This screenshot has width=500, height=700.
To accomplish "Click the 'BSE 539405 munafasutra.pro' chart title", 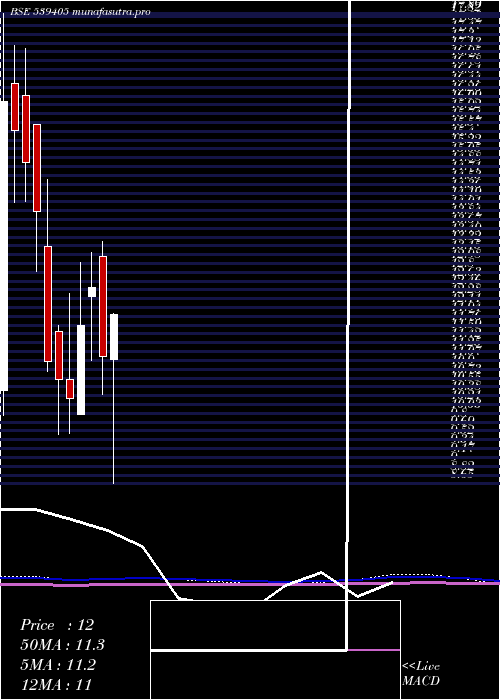I will click(x=80, y=12).
